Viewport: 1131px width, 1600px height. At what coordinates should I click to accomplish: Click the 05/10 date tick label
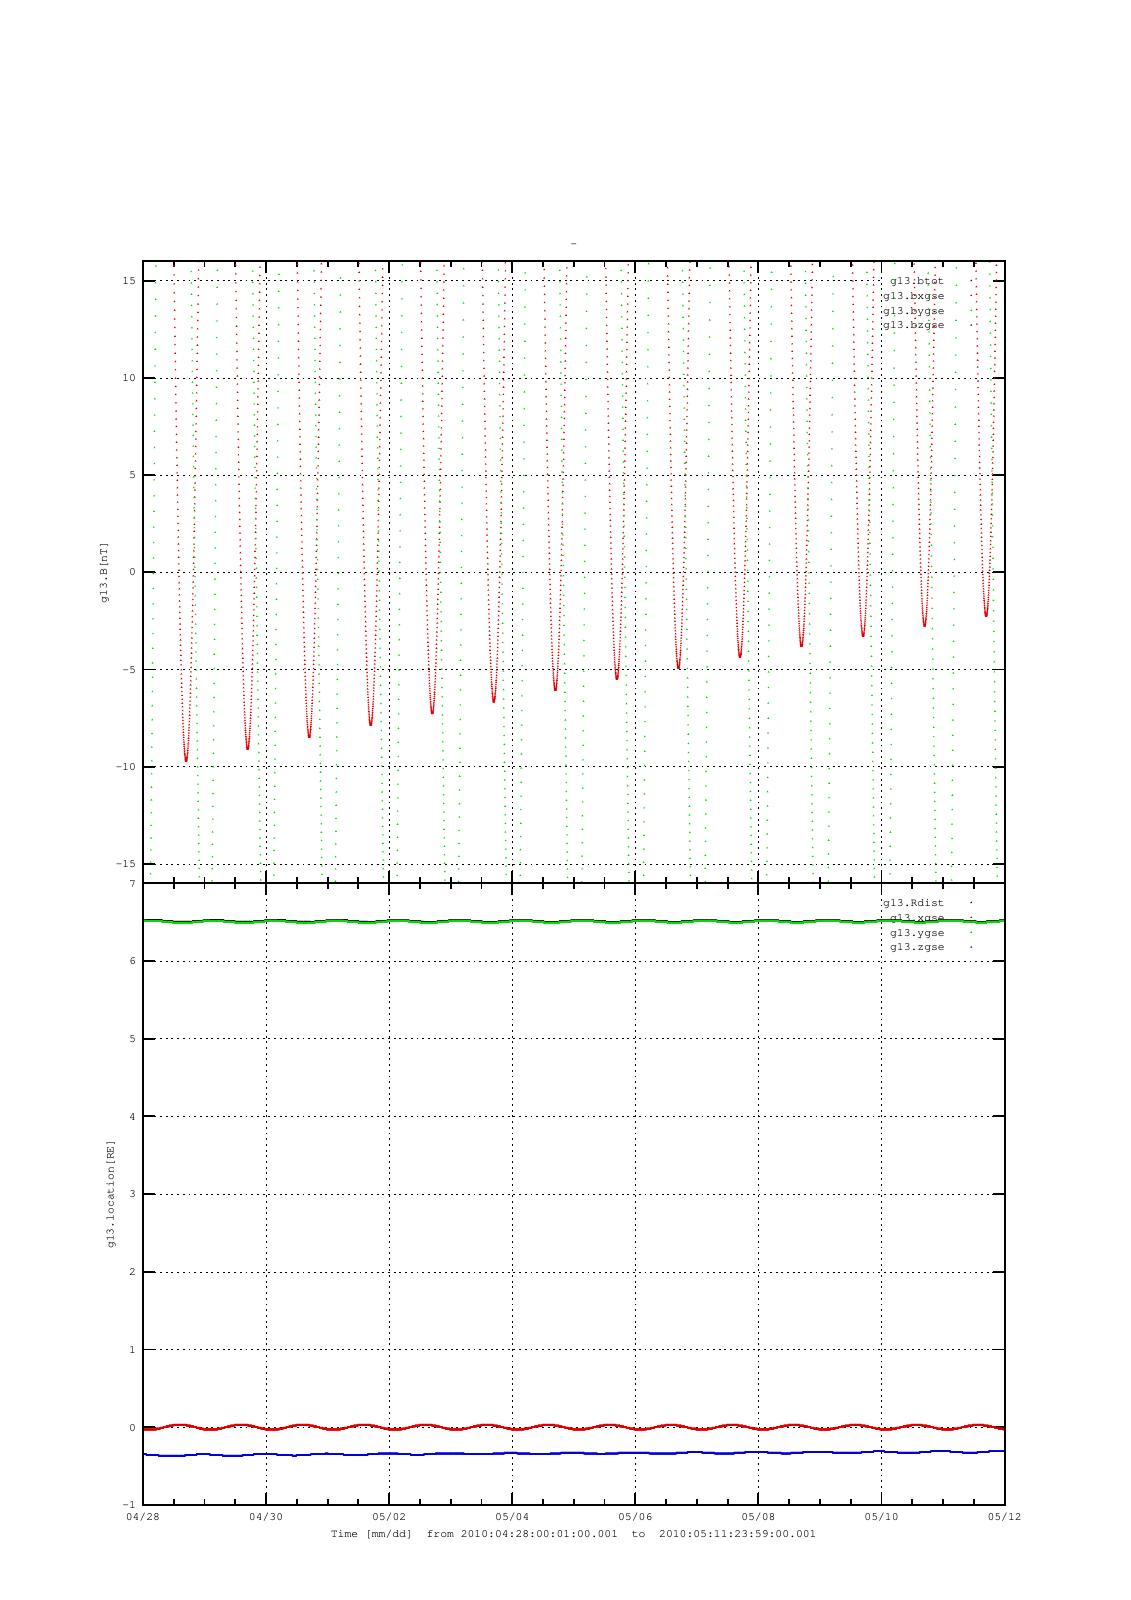coord(881,1517)
